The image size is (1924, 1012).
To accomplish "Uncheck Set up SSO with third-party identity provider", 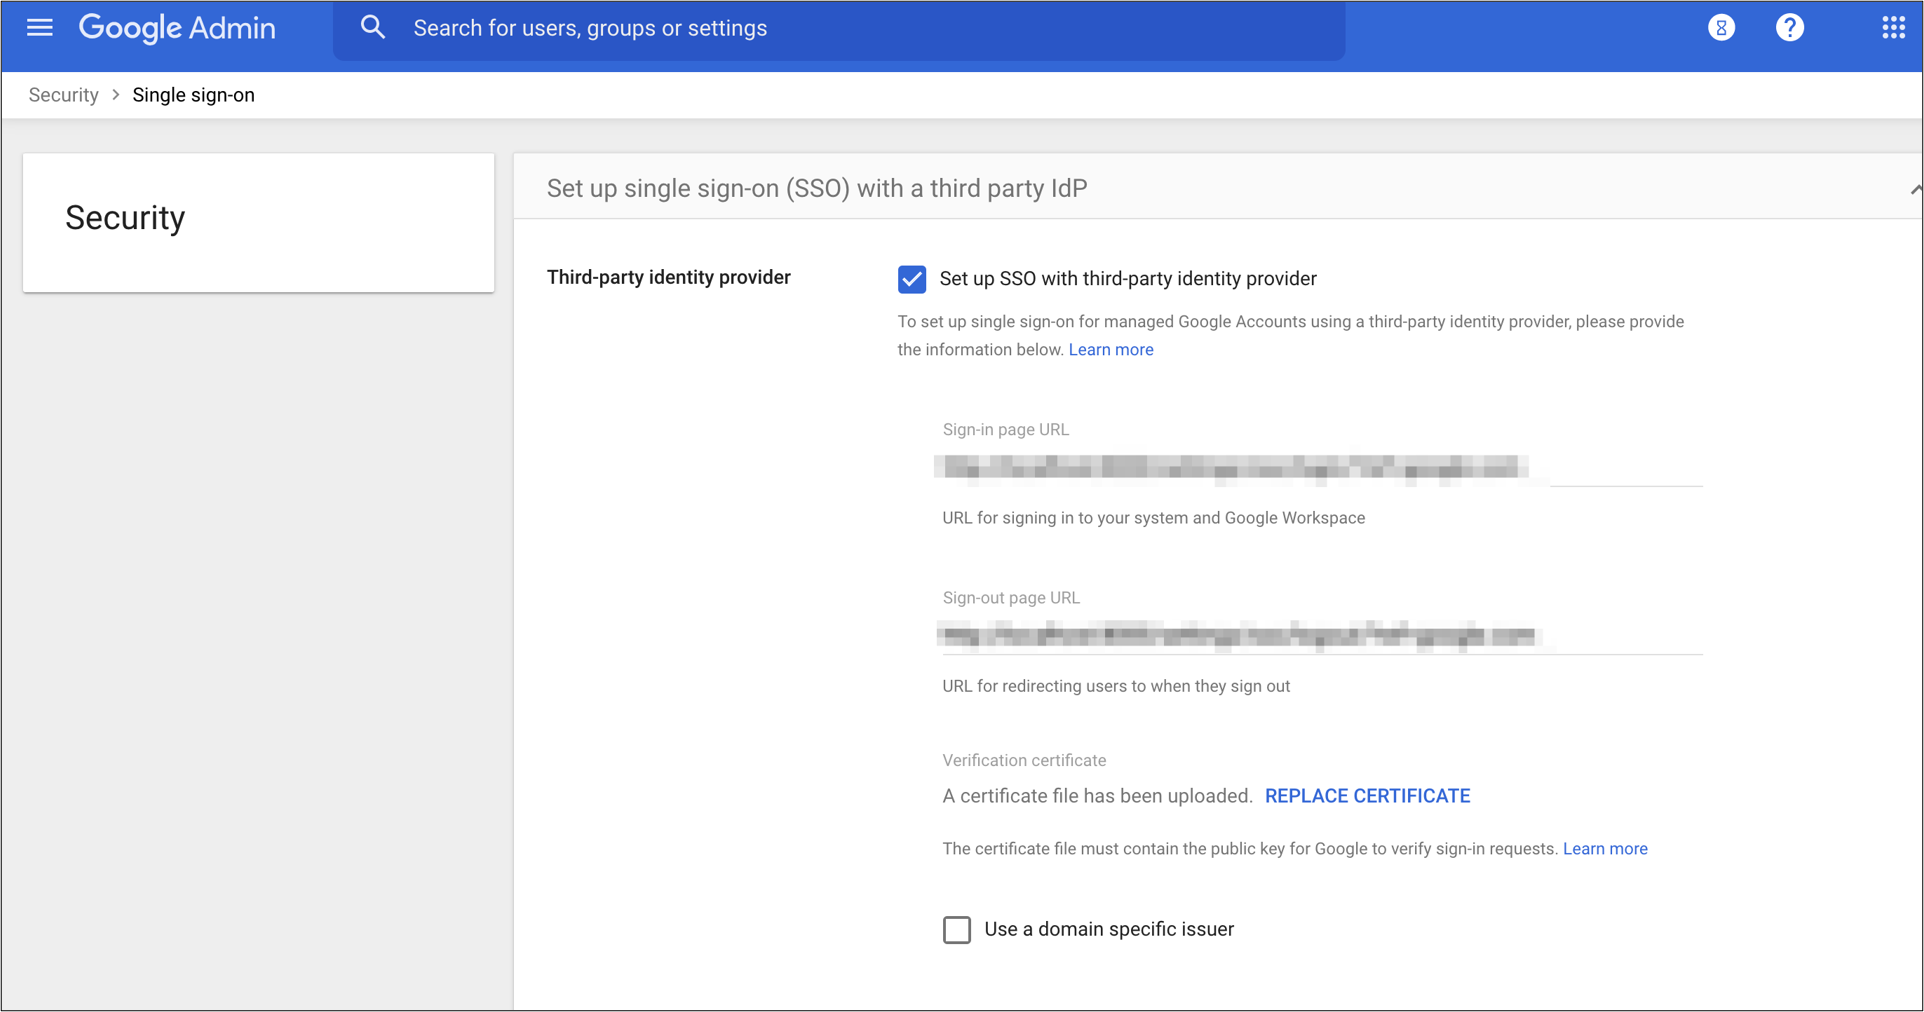I will 912,279.
